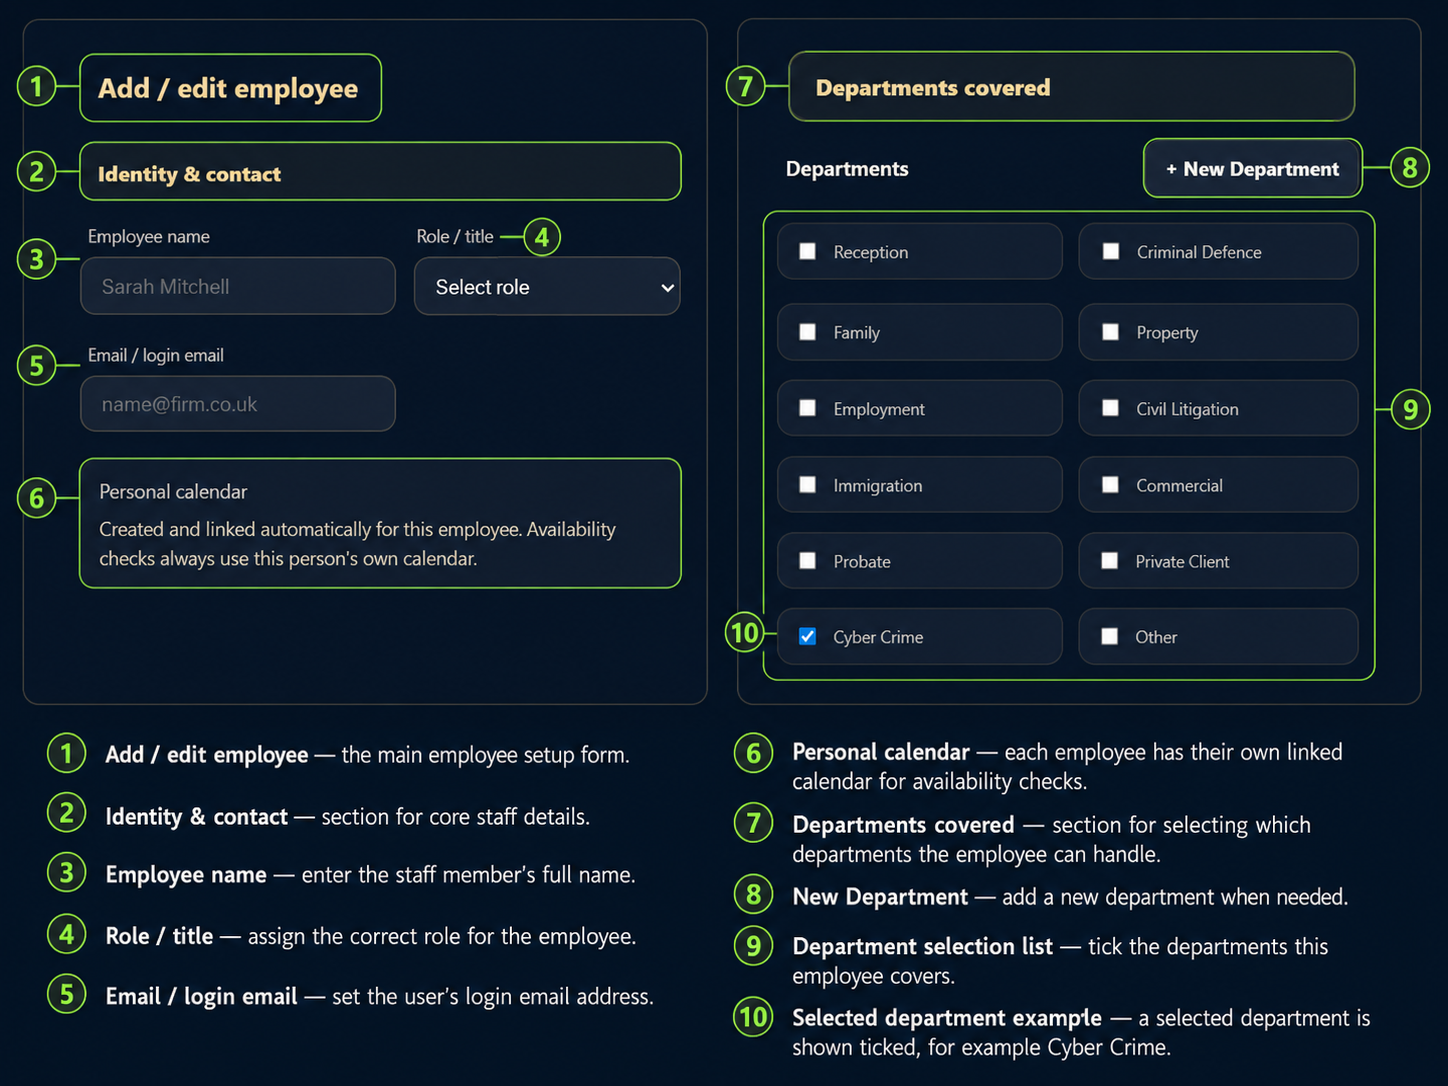Click the Email / login email field

coord(238,404)
